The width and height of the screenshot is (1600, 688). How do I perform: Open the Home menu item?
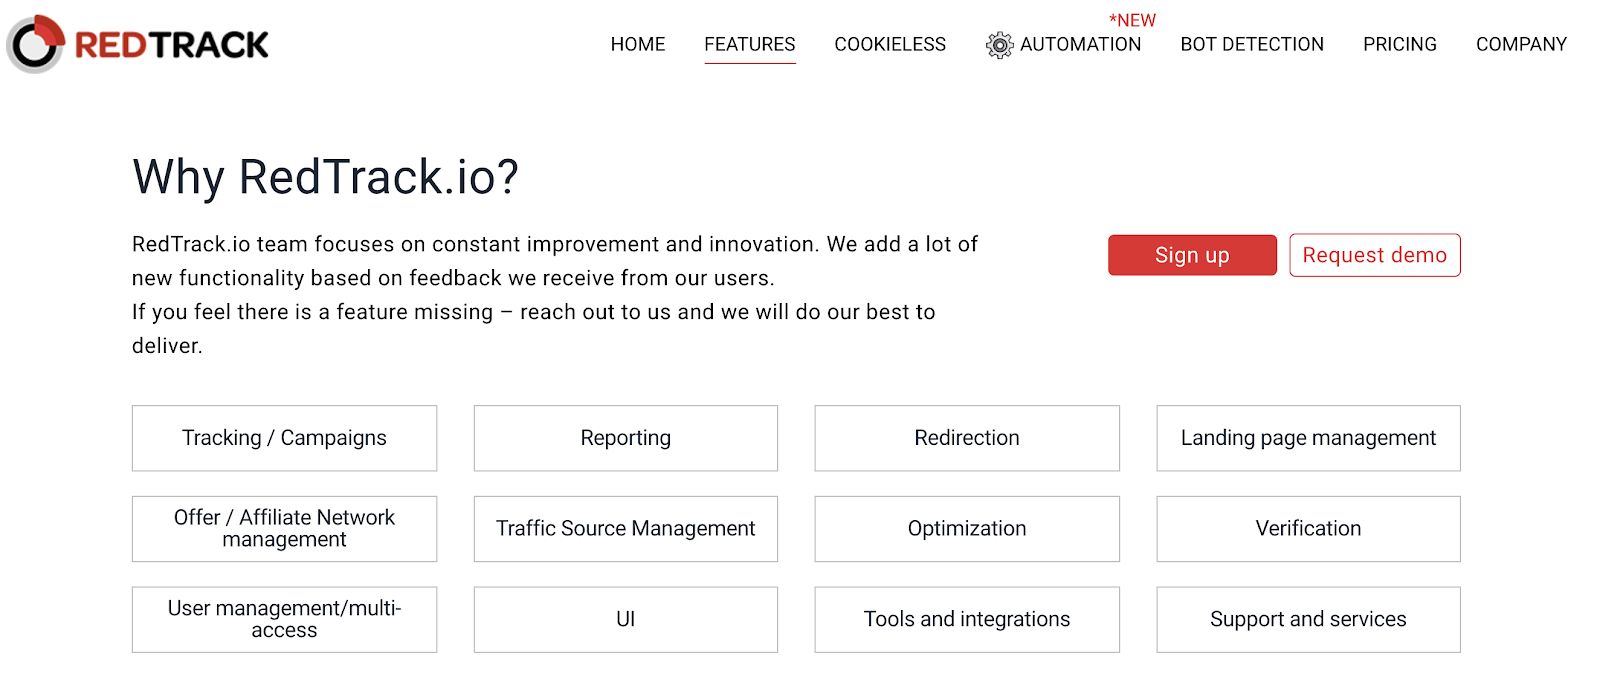click(x=638, y=44)
